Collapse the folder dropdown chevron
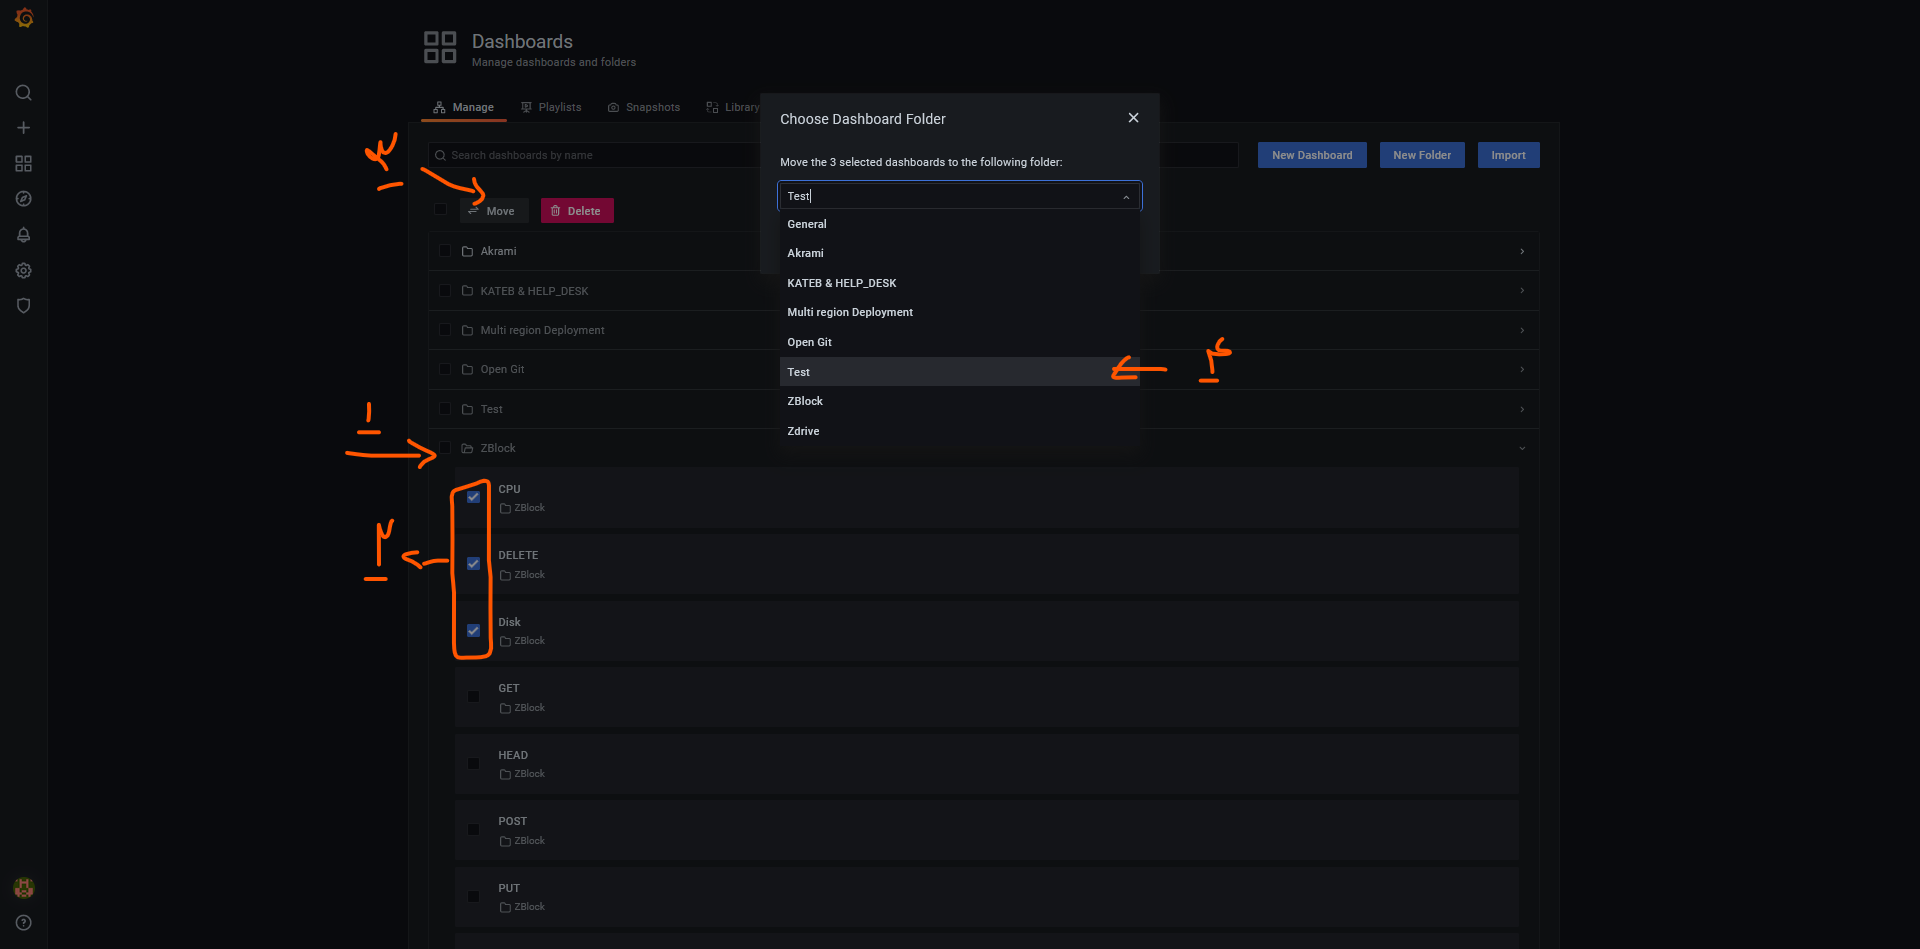The width and height of the screenshot is (1920, 949). click(1126, 197)
